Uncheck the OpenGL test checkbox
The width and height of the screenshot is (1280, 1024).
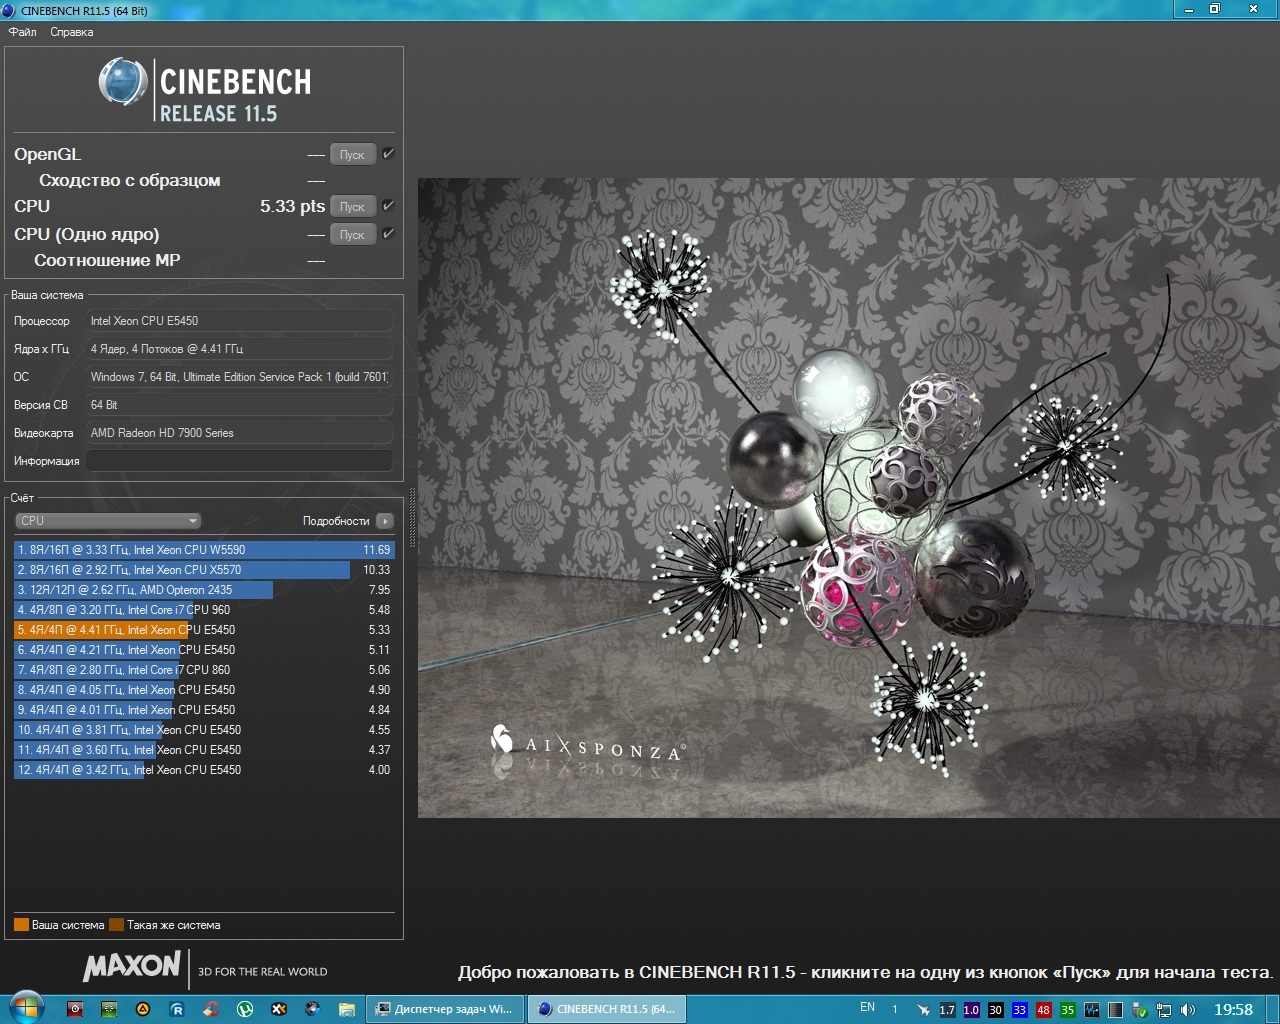coord(388,154)
